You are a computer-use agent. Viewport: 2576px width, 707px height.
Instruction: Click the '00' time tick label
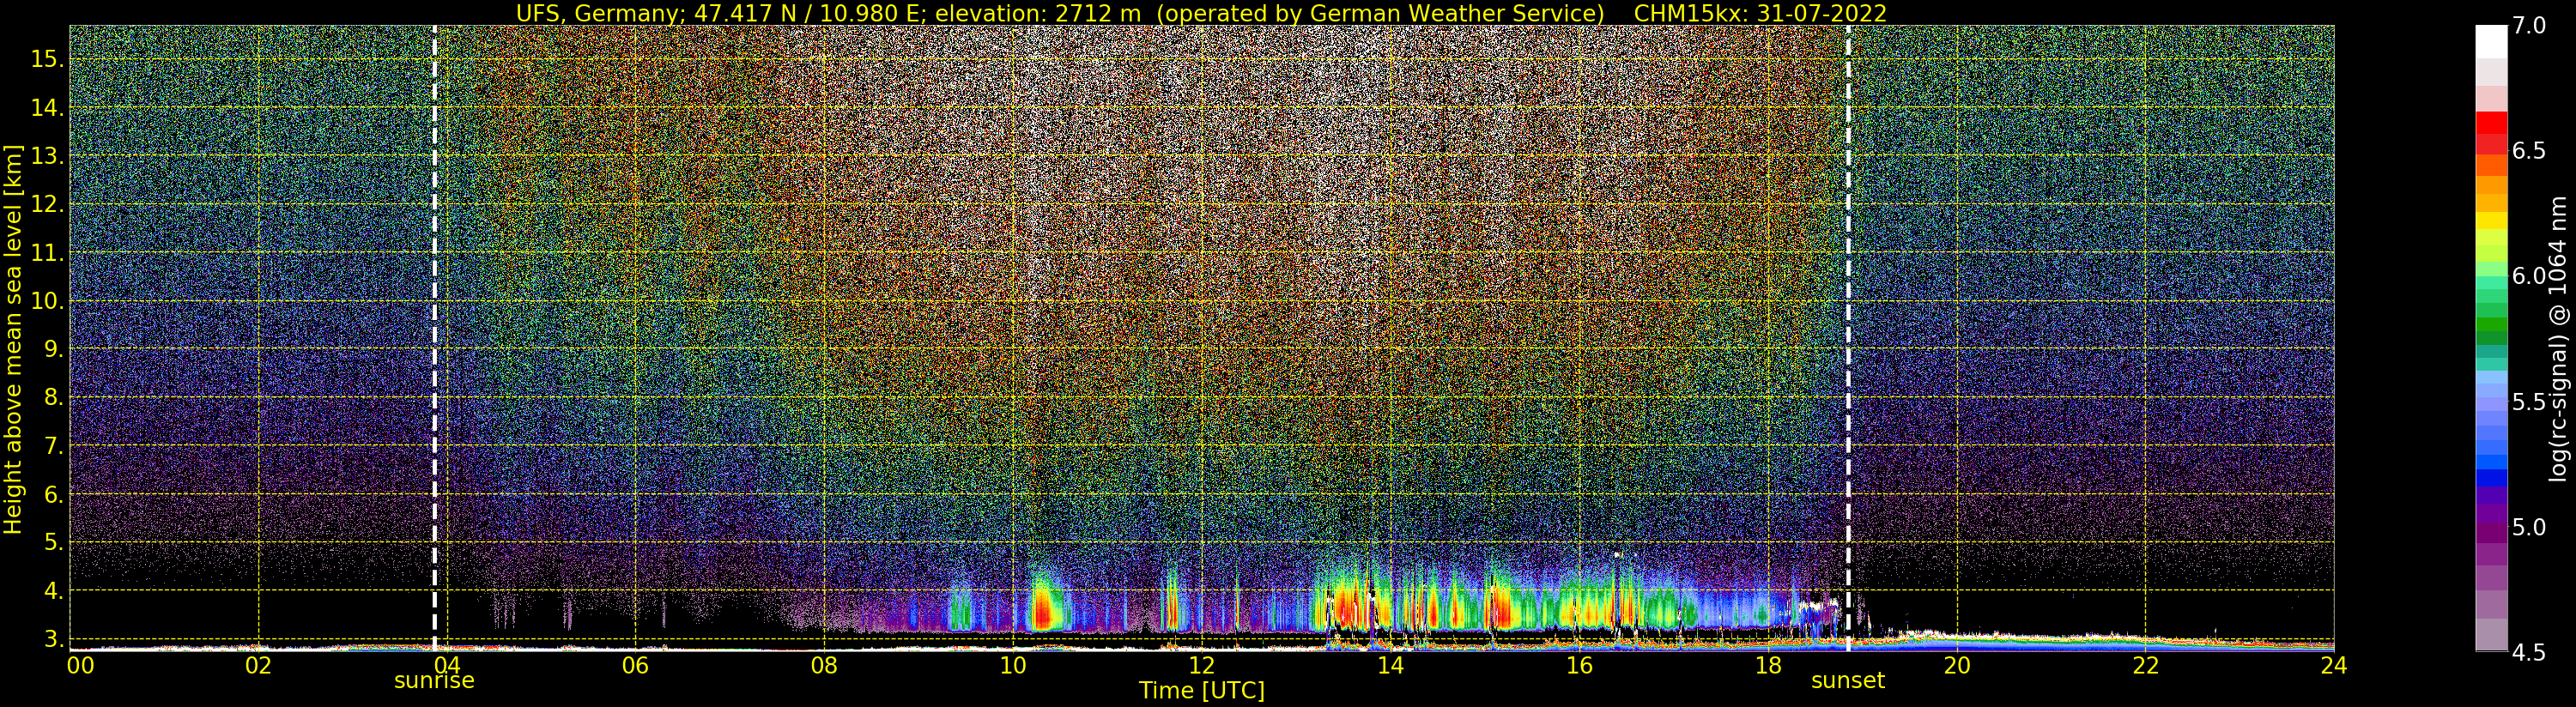pos(80,665)
